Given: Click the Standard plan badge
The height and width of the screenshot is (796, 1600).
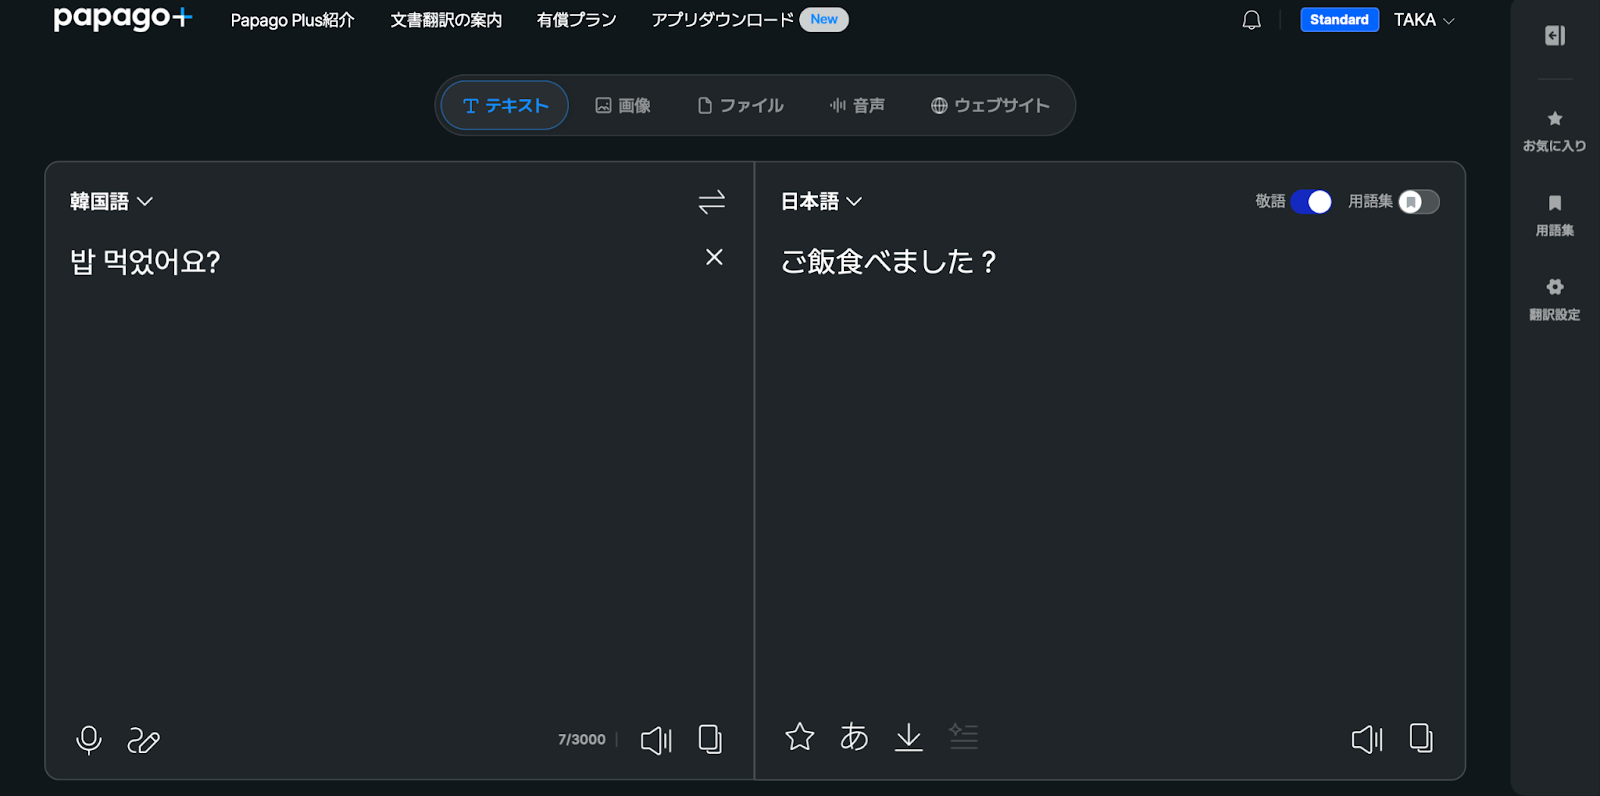Looking at the screenshot, I should [1339, 20].
